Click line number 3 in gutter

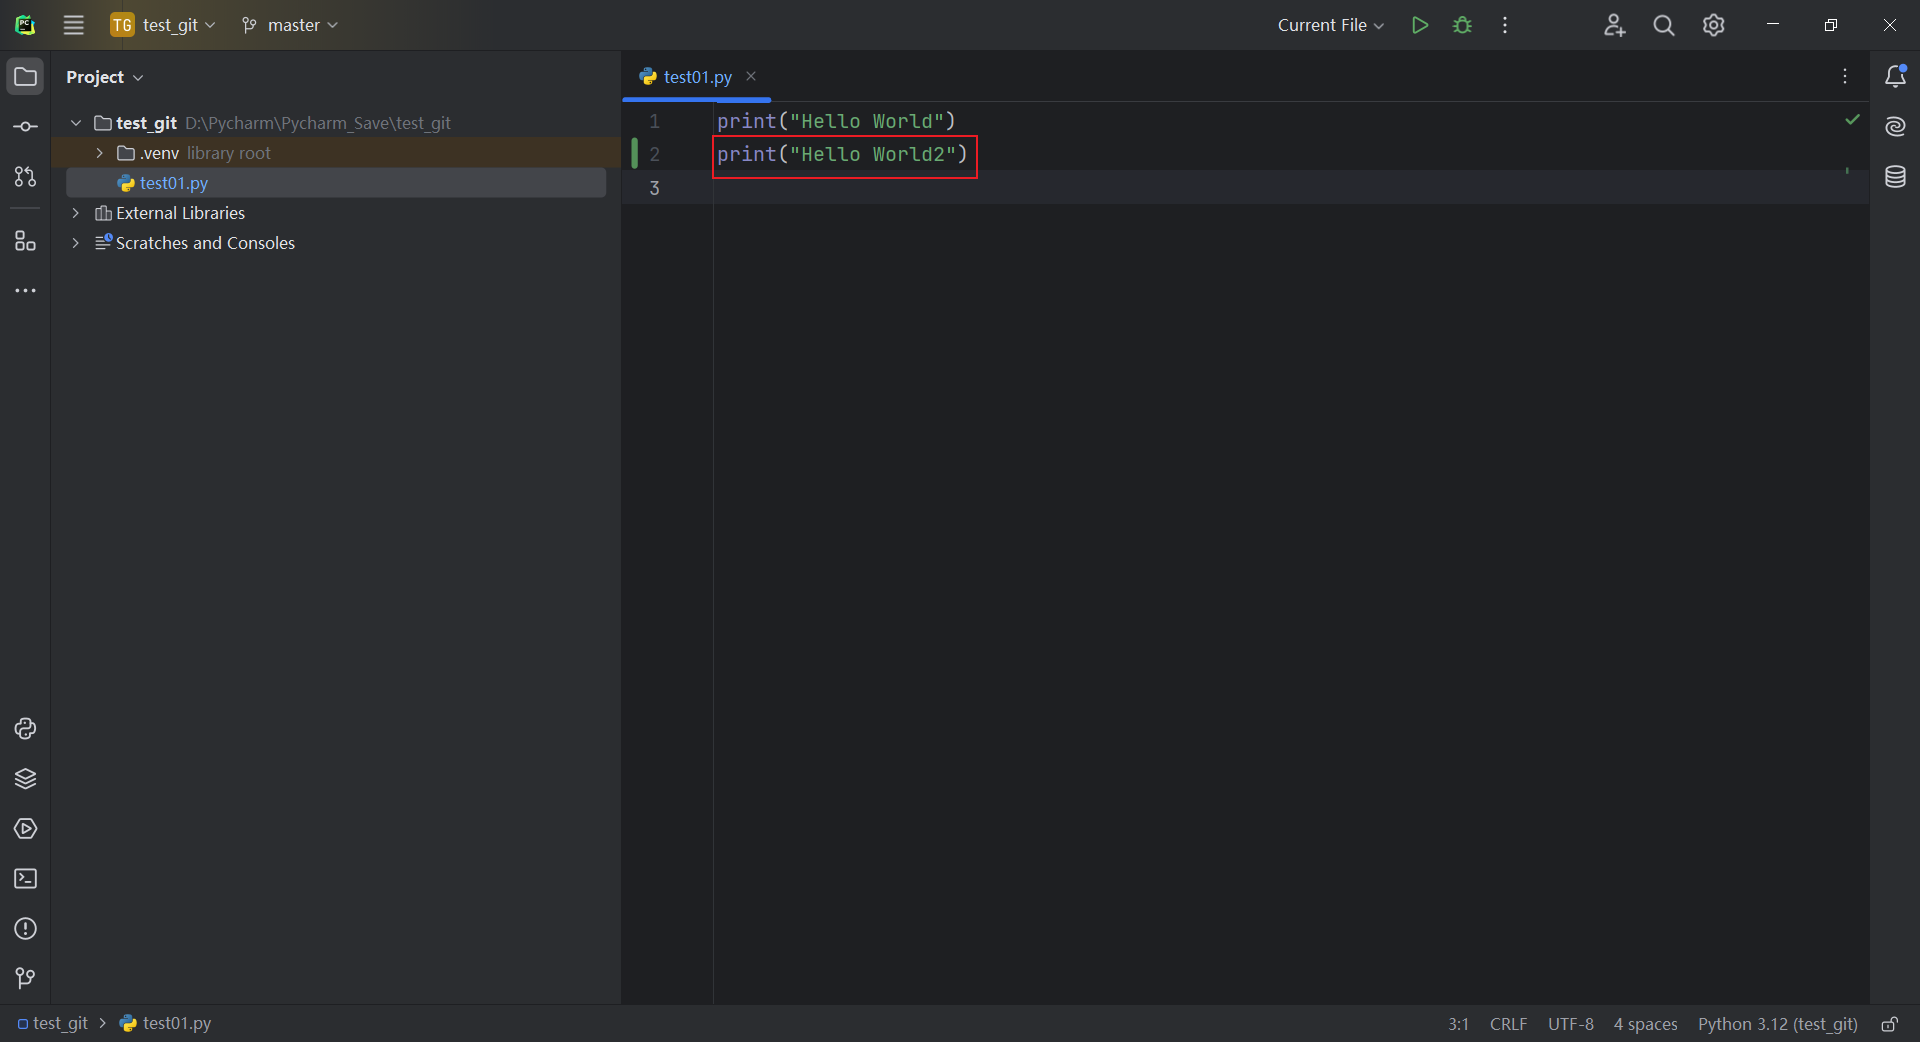click(x=655, y=188)
